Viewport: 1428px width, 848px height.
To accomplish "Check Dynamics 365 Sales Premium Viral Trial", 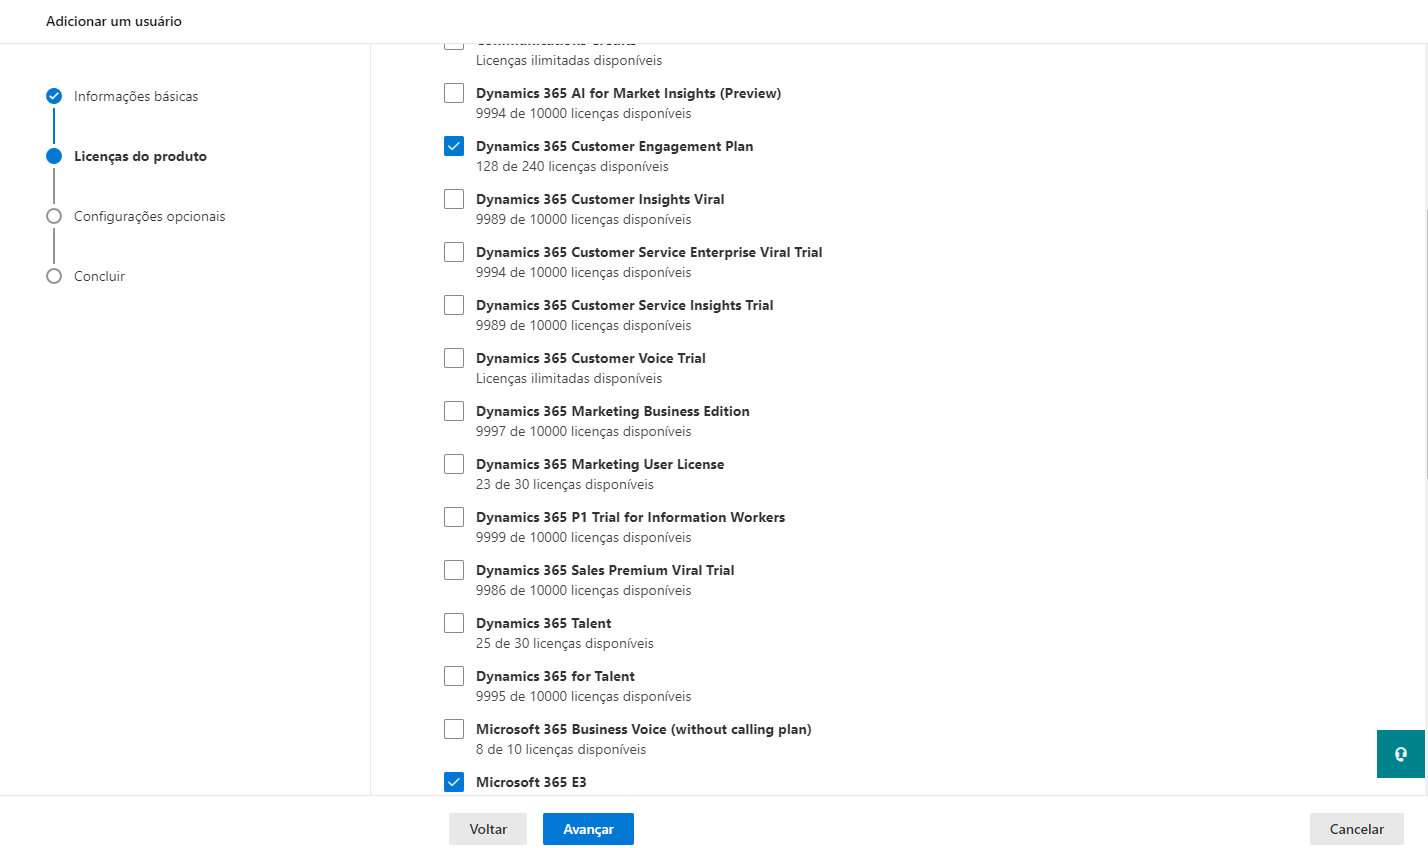I will 454,570.
